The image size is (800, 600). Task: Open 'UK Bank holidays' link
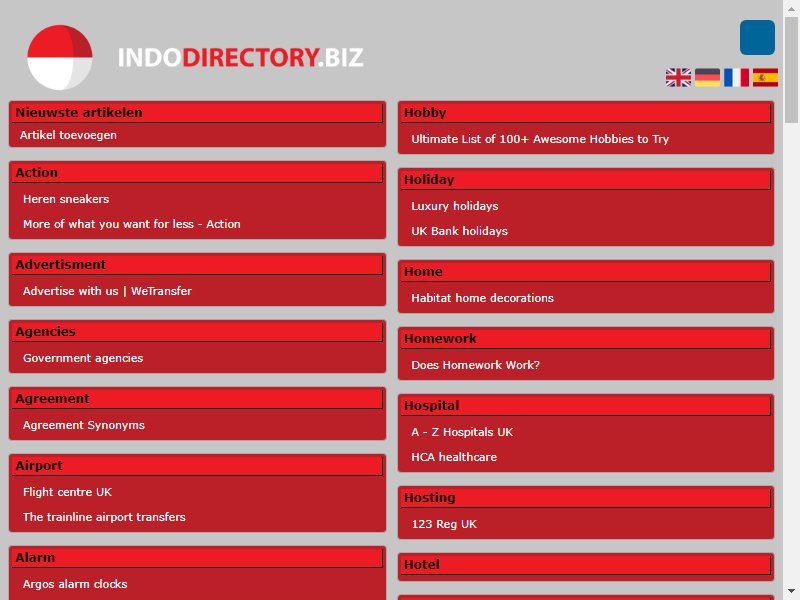tap(459, 231)
